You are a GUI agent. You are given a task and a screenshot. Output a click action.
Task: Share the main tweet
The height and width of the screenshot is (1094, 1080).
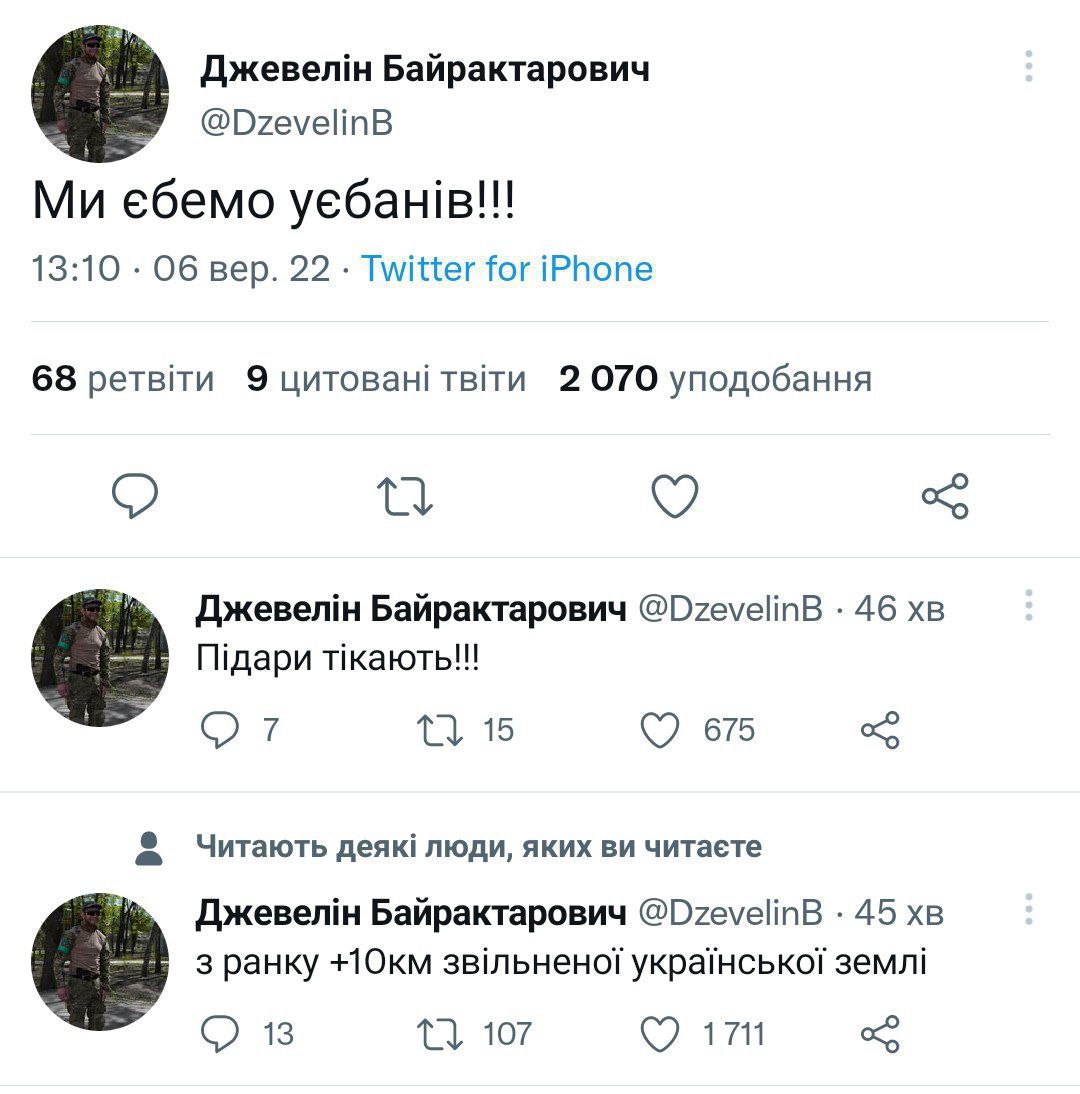click(x=944, y=496)
